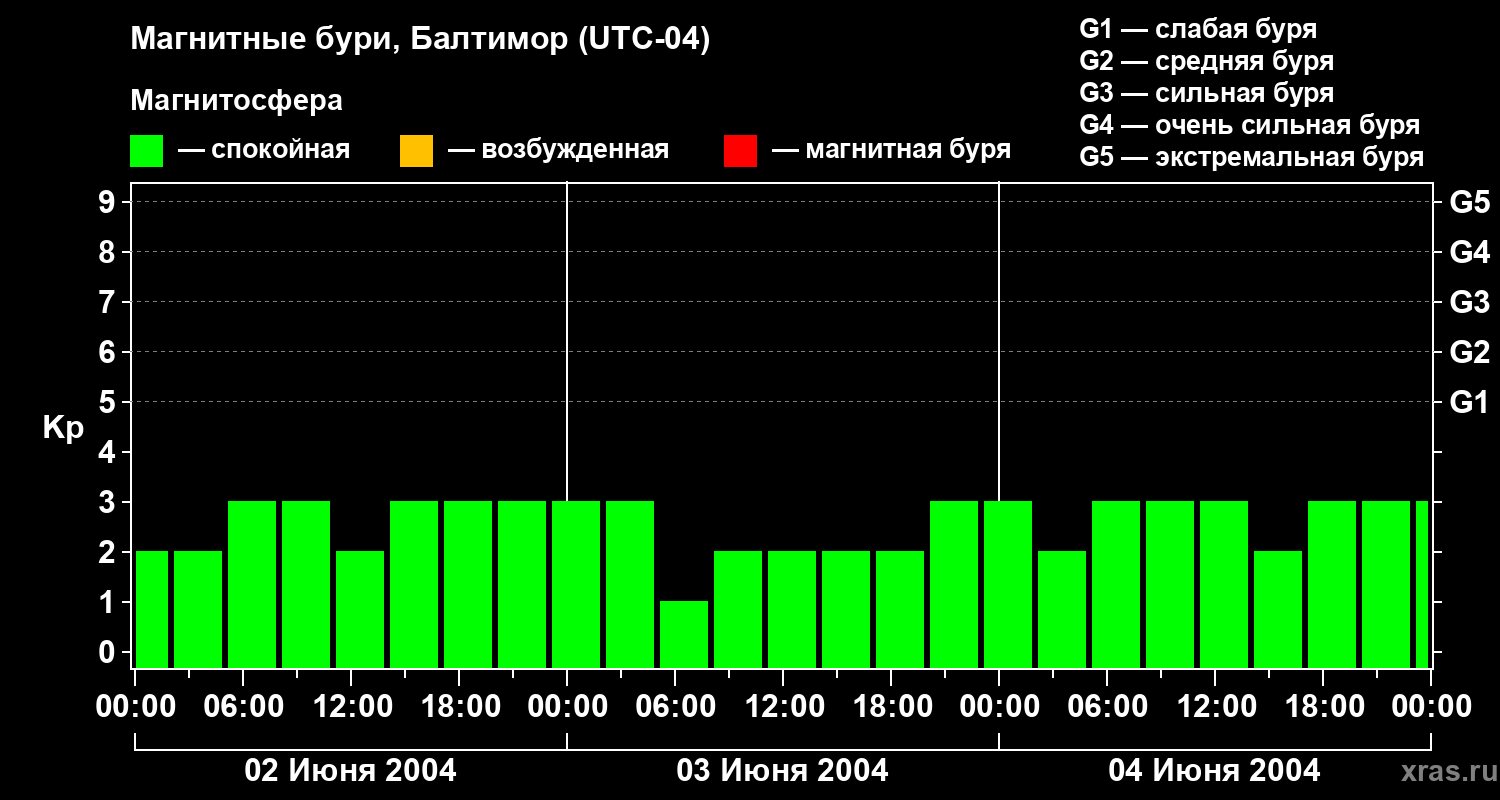The height and width of the screenshot is (800, 1500).
Task: Click legend line 'G3 — сильная буря'
Action: [1207, 93]
